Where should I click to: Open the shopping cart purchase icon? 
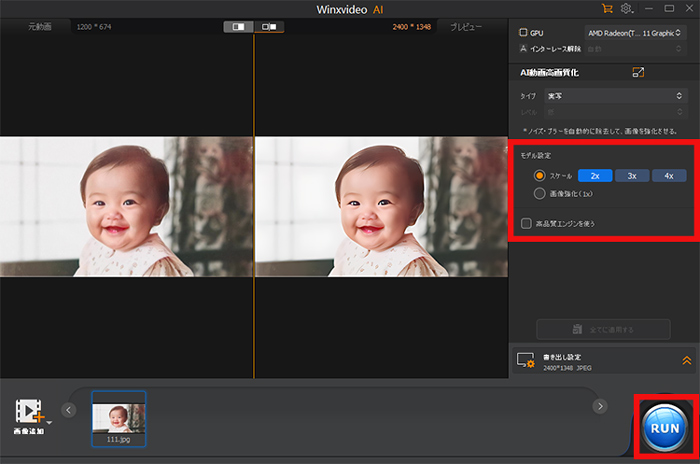click(x=607, y=8)
